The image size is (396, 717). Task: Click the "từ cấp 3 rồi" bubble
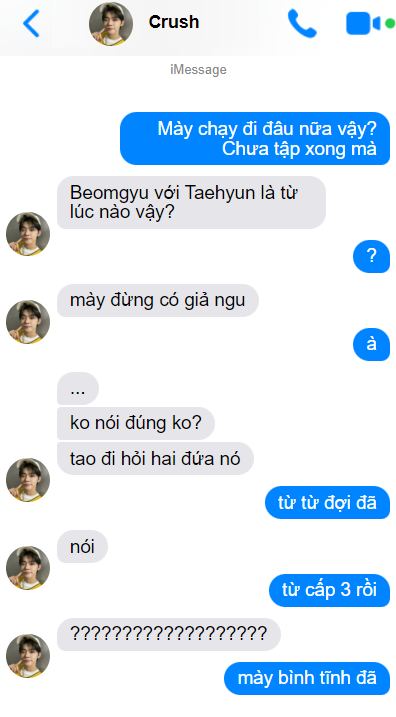(329, 590)
